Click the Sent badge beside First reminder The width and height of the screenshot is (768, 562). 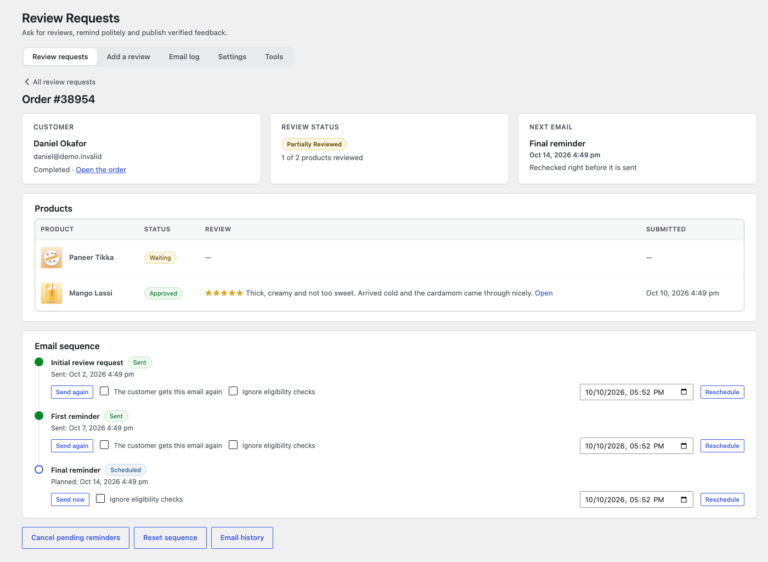pyautogui.click(x=116, y=416)
